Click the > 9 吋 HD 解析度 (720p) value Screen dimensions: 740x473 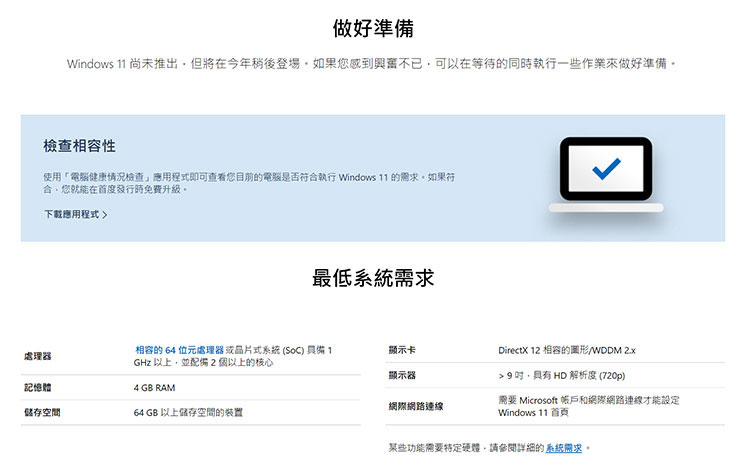click(562, 375)
